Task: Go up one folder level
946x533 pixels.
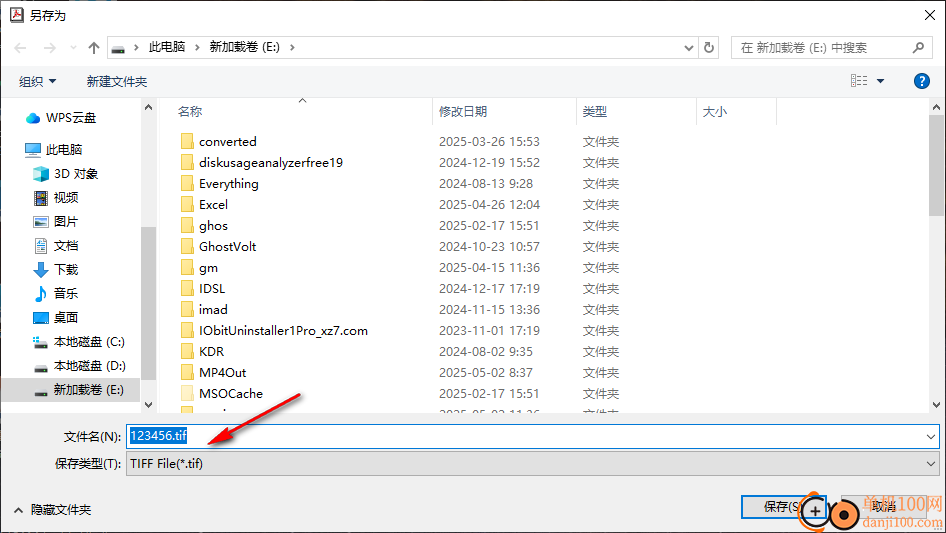Action: pyautogui.click(x=94, y=48)
